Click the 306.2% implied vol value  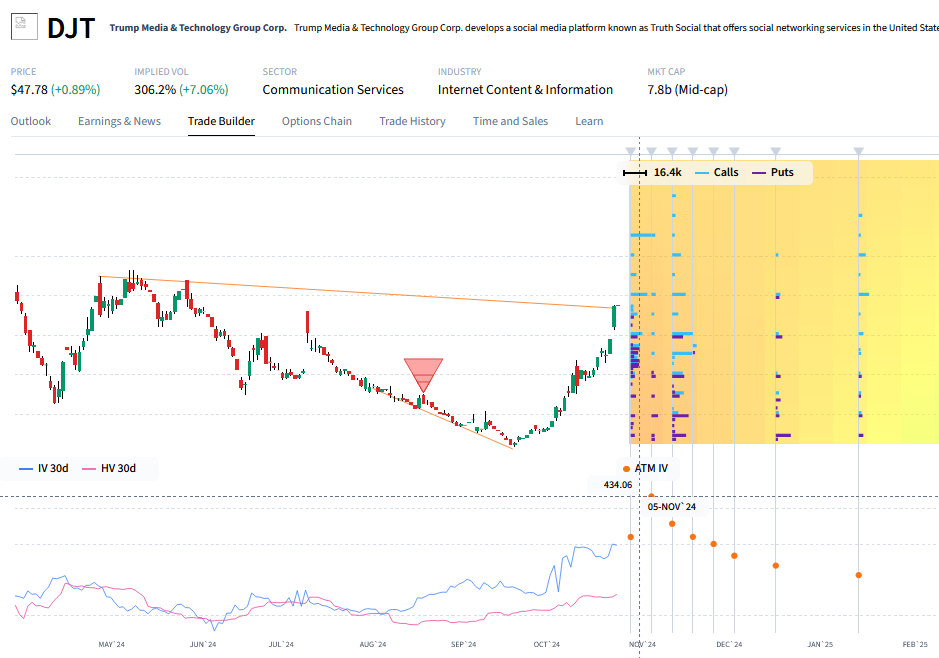pyautogui.click(x=155, y=90)
